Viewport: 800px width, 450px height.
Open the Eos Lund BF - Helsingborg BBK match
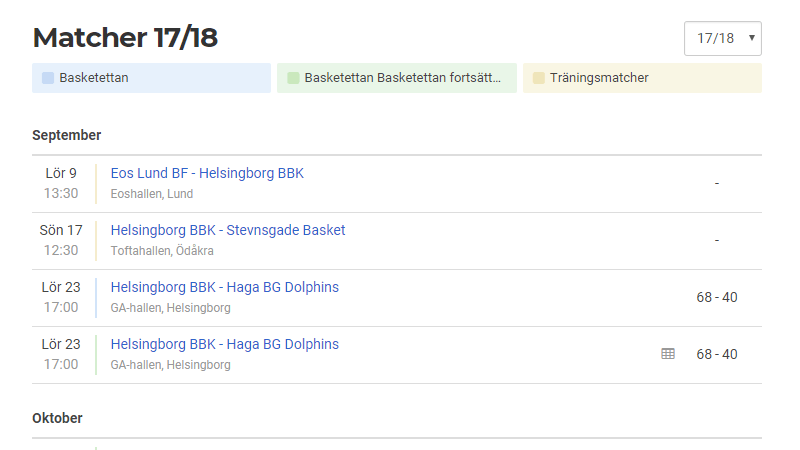click(x=207, y=173)
